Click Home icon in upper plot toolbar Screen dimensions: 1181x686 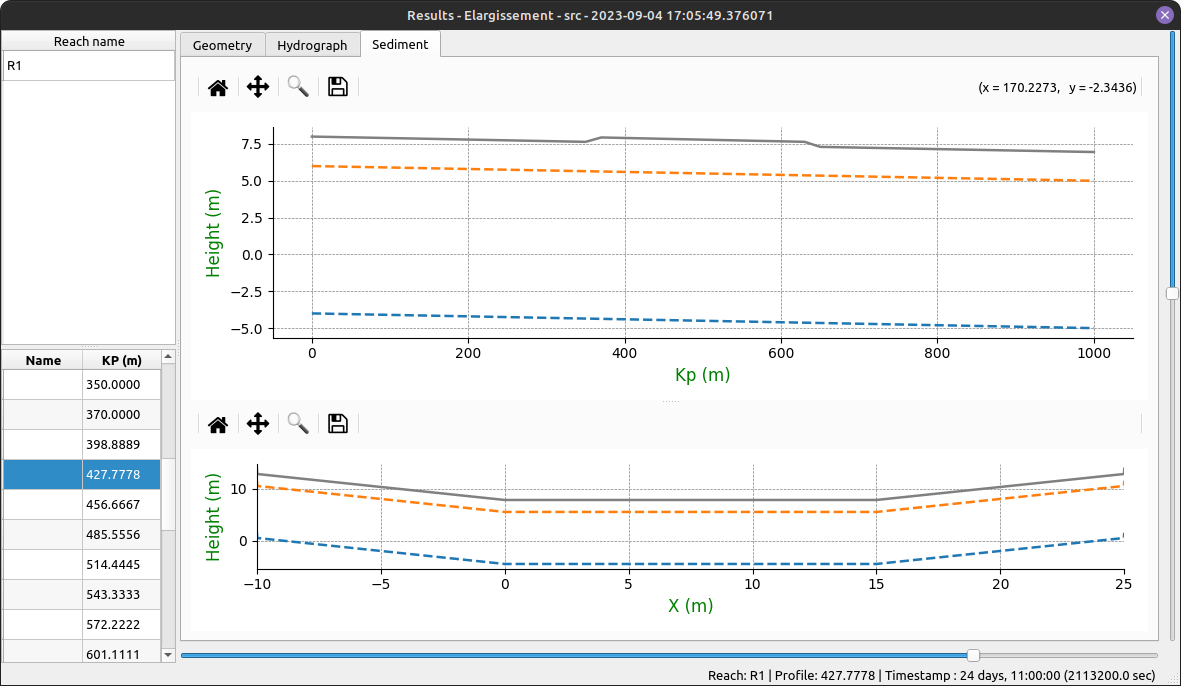pos(218,87)
